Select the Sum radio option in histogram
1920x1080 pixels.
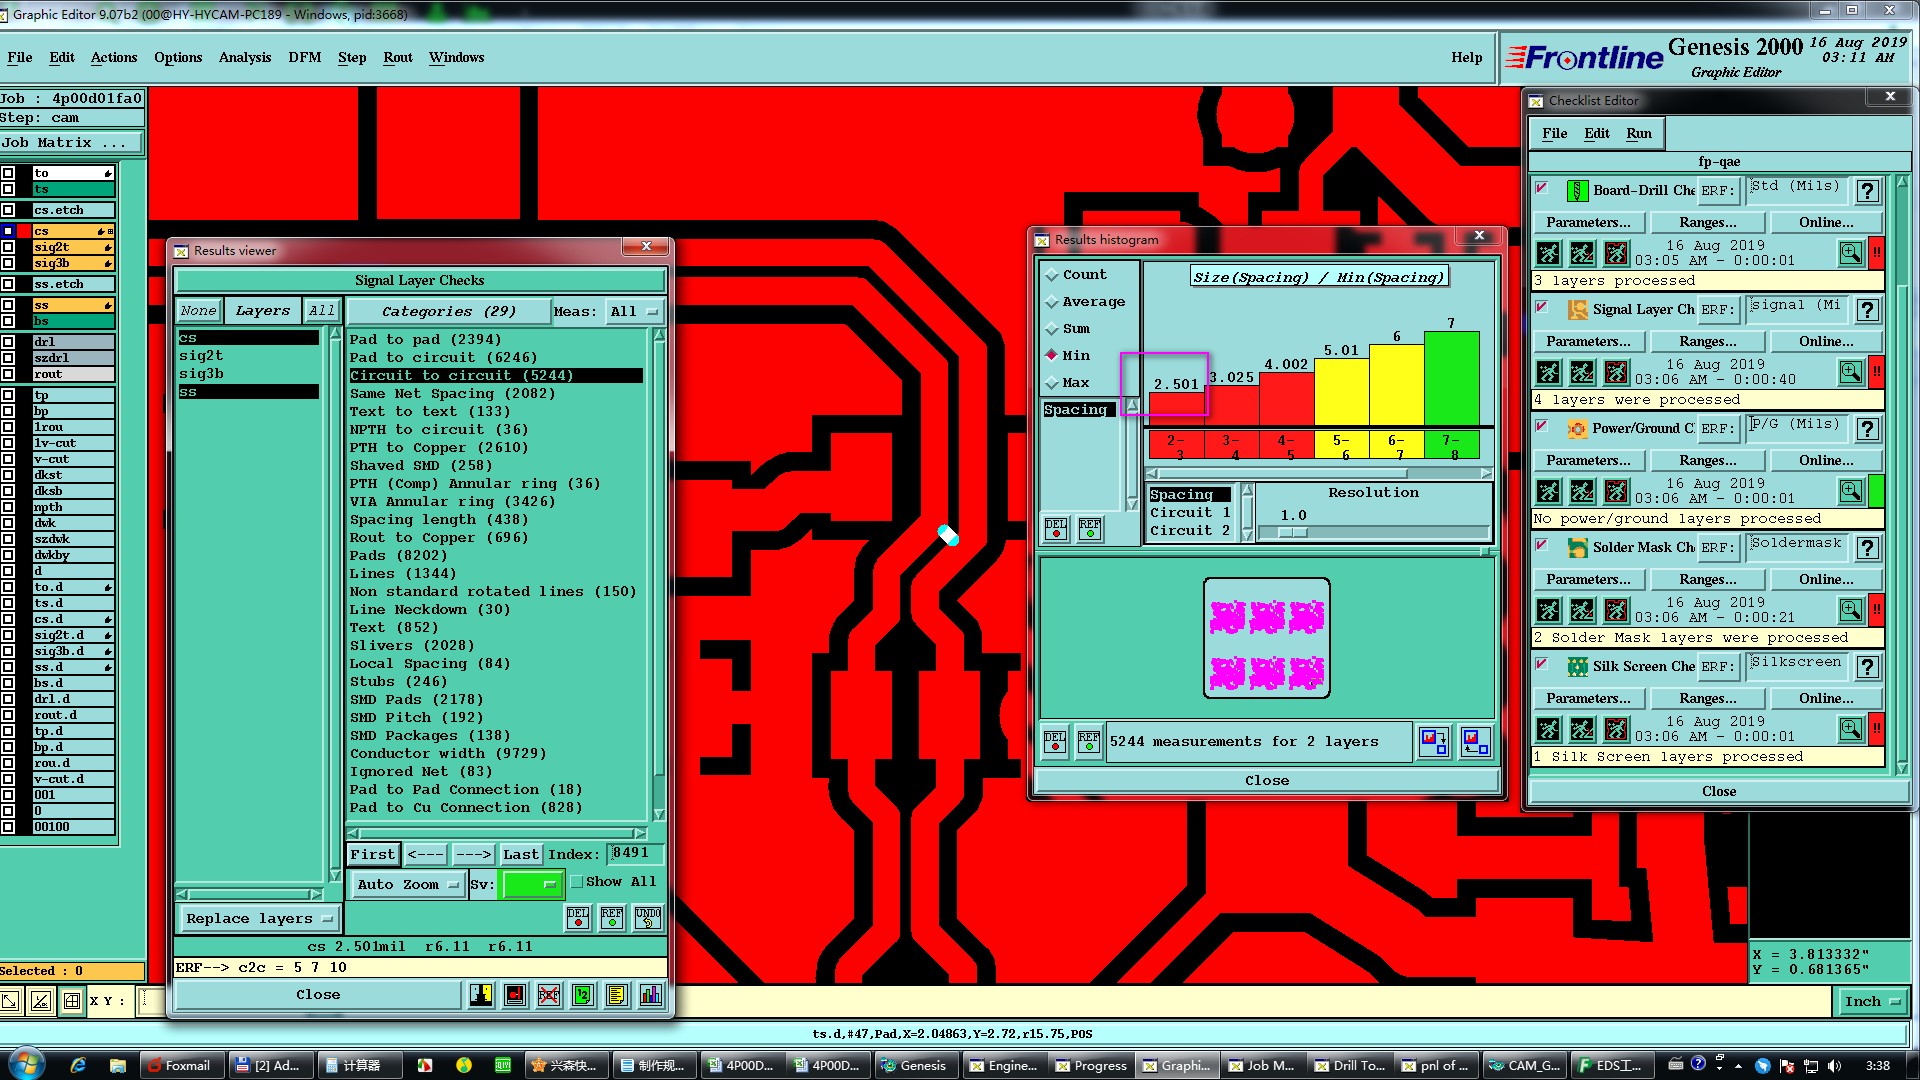point(1052,328)
